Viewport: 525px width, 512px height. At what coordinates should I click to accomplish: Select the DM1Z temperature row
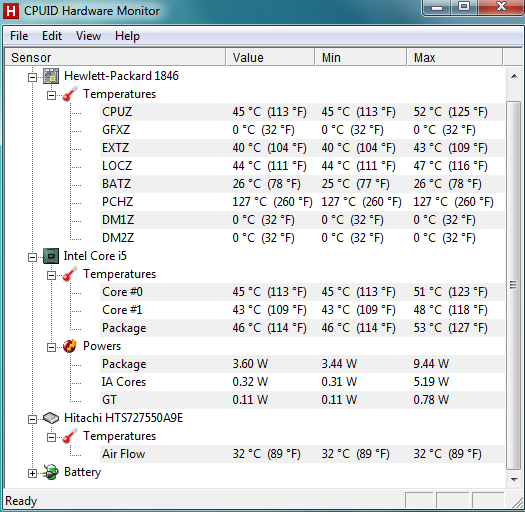302,220
